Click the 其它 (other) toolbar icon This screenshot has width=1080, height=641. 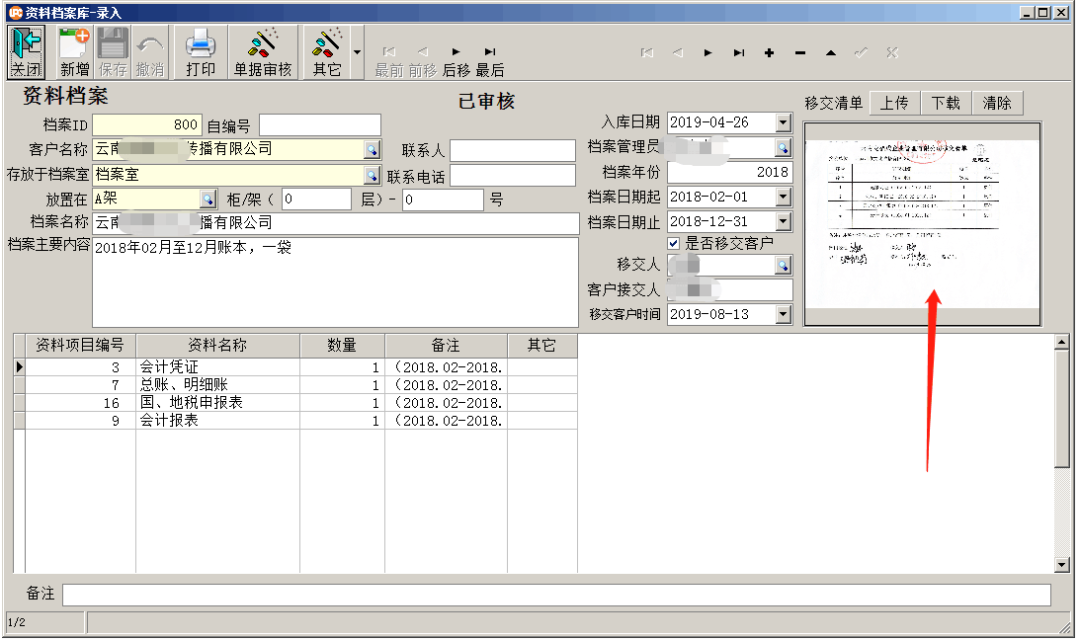coord(326,52)
